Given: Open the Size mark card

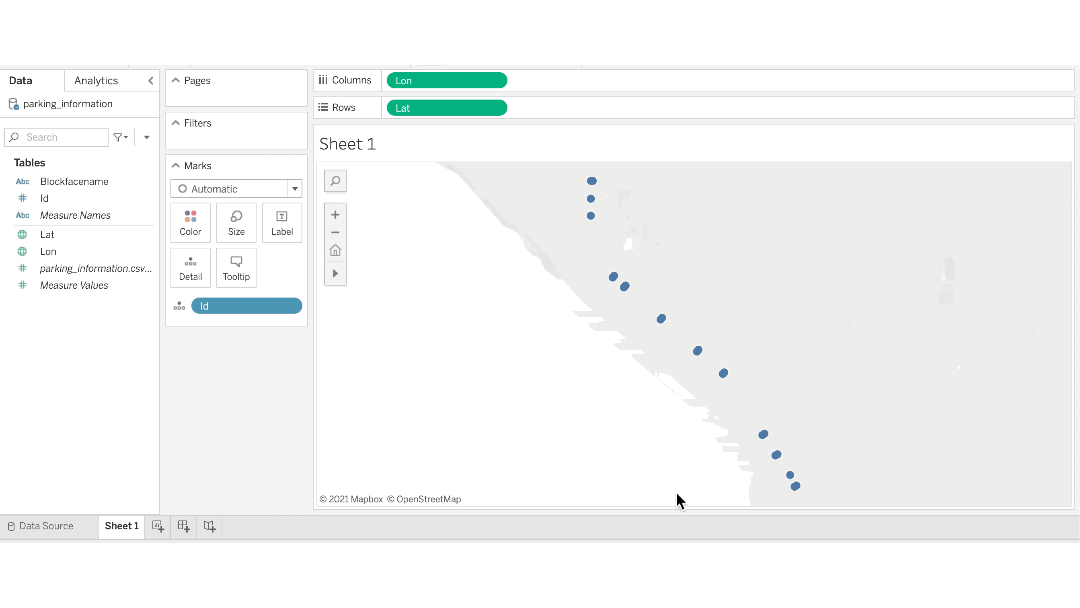Looking at the screenshot, I should [x=236, y=221].
